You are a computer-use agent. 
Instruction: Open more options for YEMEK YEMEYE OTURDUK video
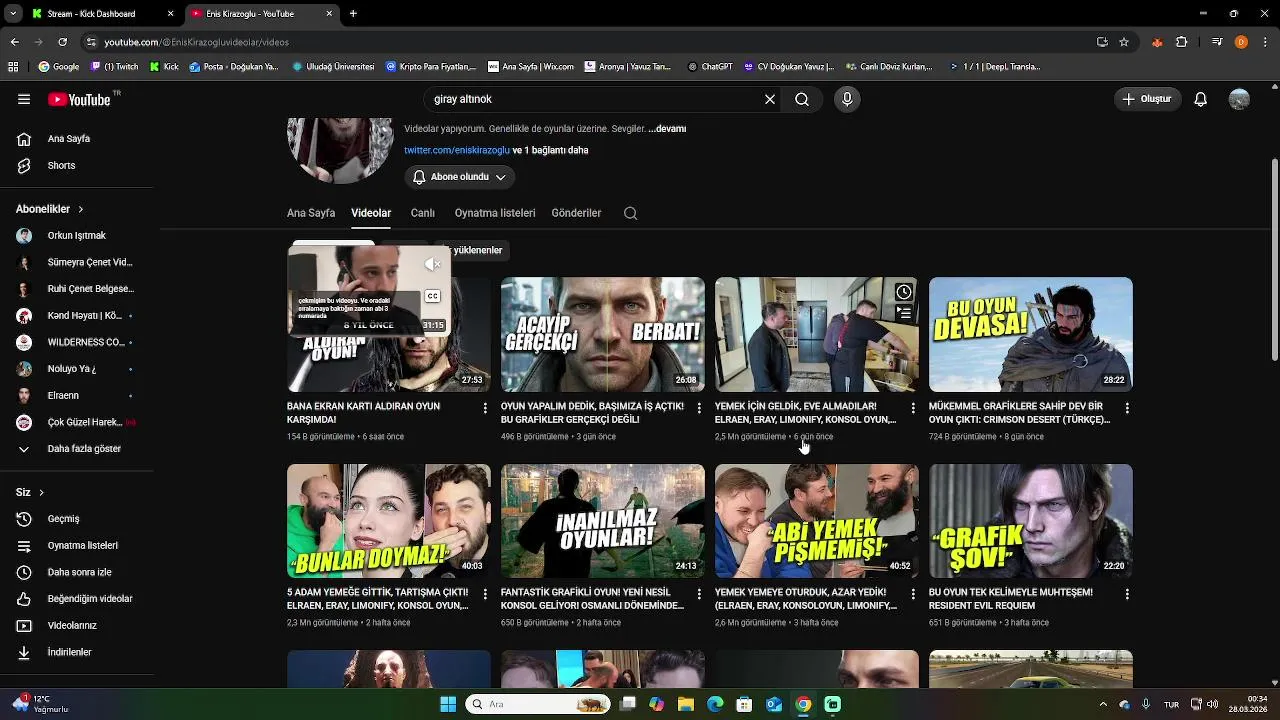click(x=913, y=594)
